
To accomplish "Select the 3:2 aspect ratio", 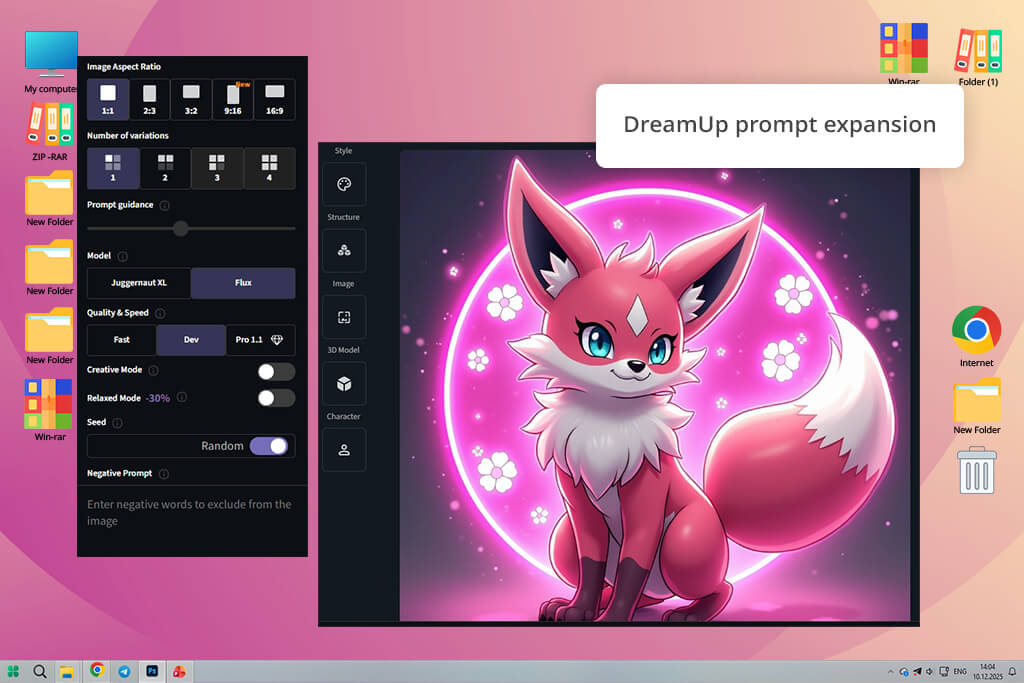I will 191,99.
